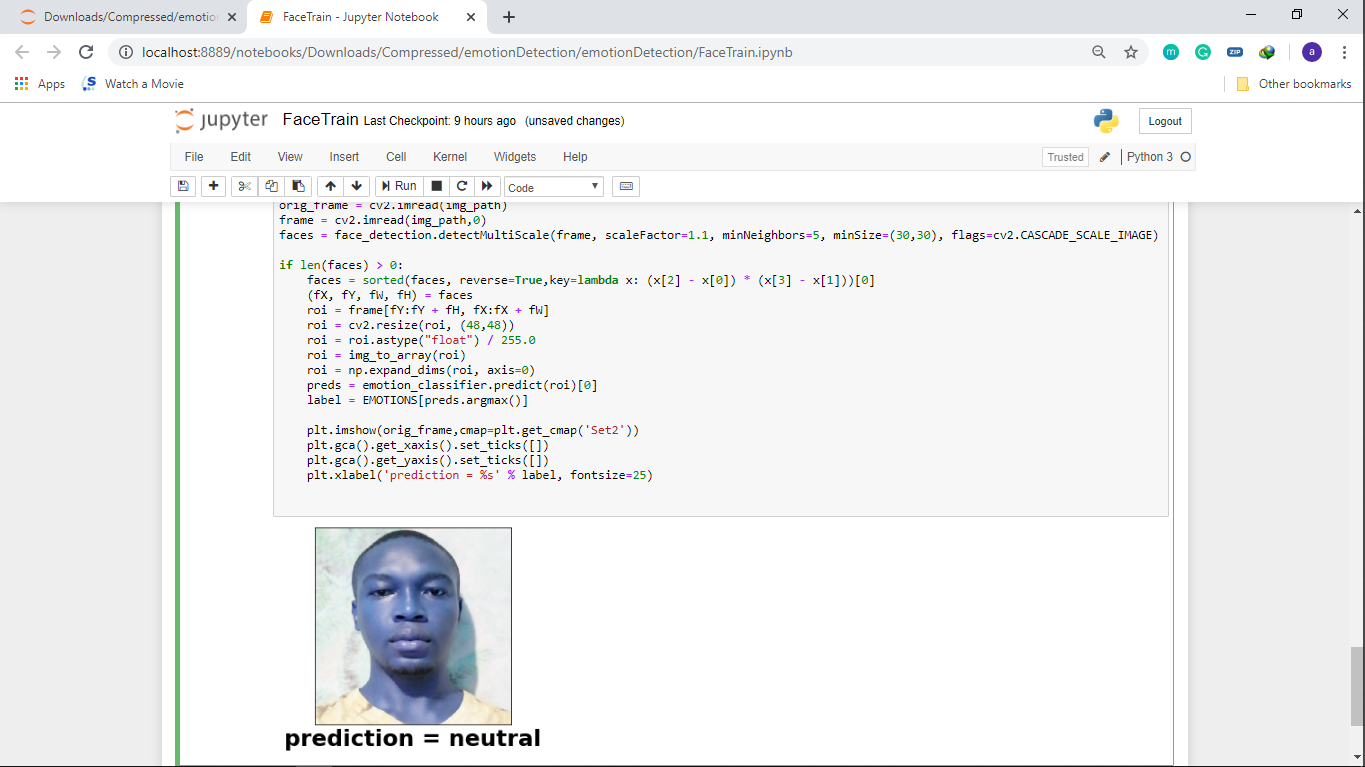Click the copy selected cells icon
This screenshot has height=767, width=1365.
click(x=271, y=186)
